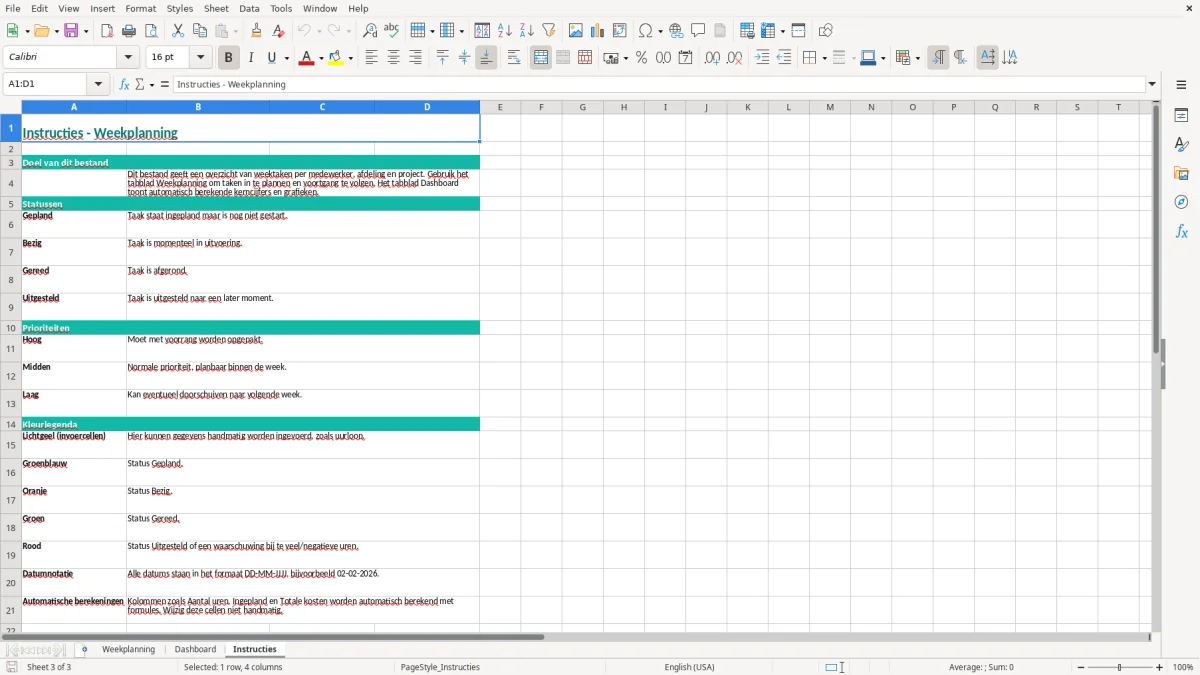Click the Sort Ascending icon
Screen dimensions: 1200x675
click(x=505, y=31)
